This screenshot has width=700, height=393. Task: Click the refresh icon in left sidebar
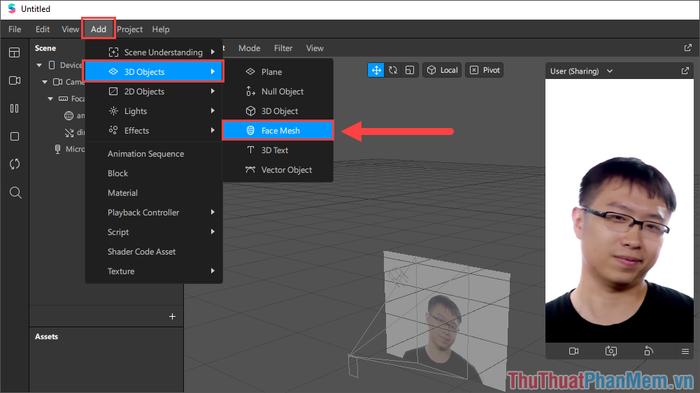(x=14, y=164)
